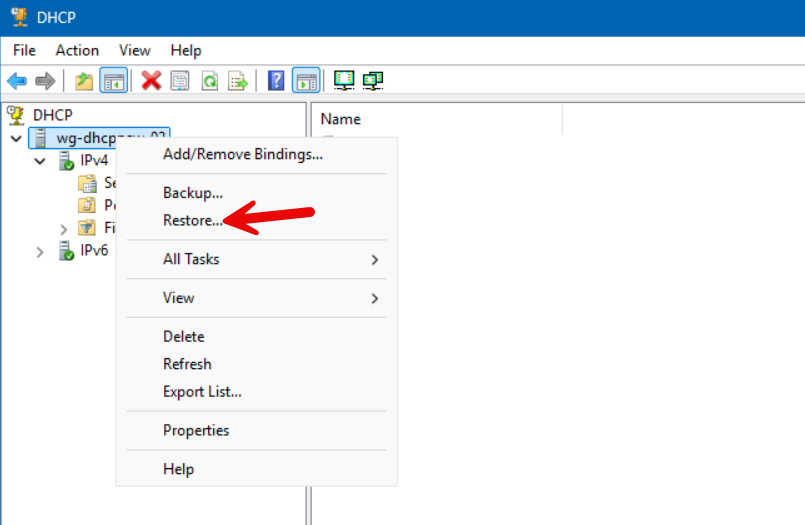Click the Name column header
This screenshot has width=805, height=525.
click(x=339, y=117)
